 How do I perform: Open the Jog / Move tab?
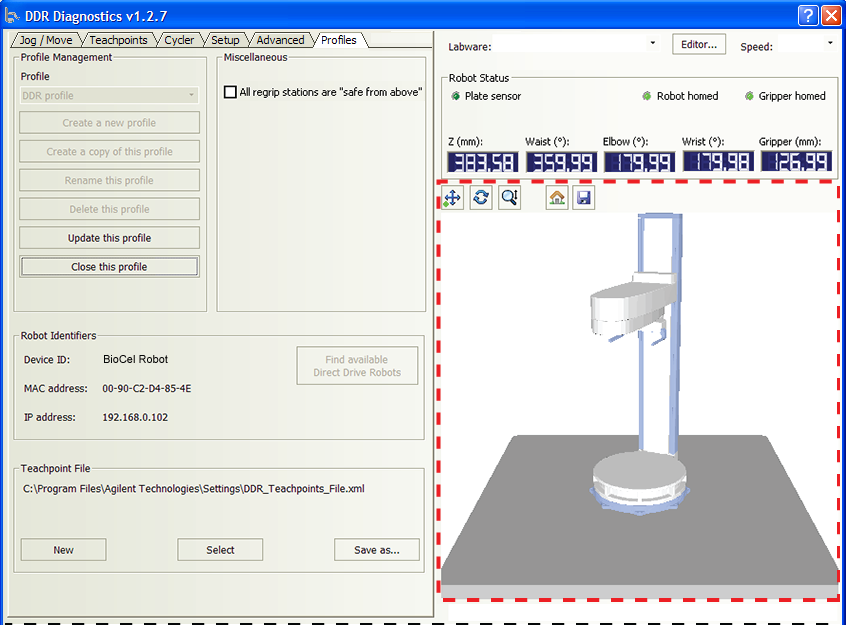46,40
